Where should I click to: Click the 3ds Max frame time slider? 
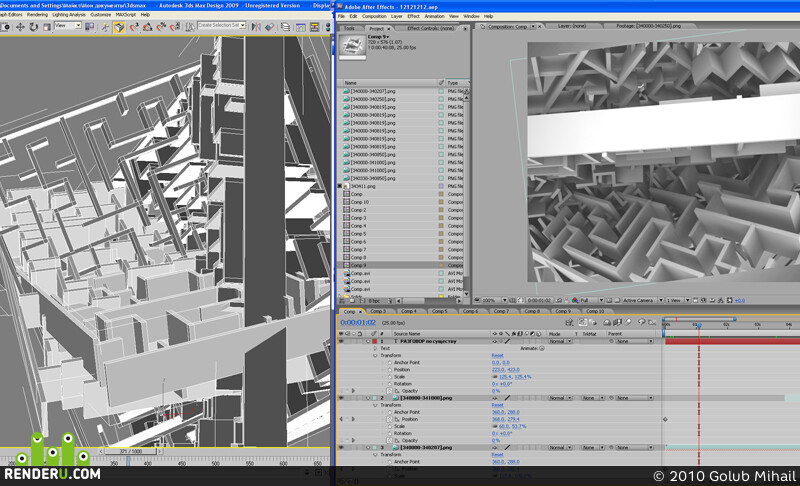point(131,451)
